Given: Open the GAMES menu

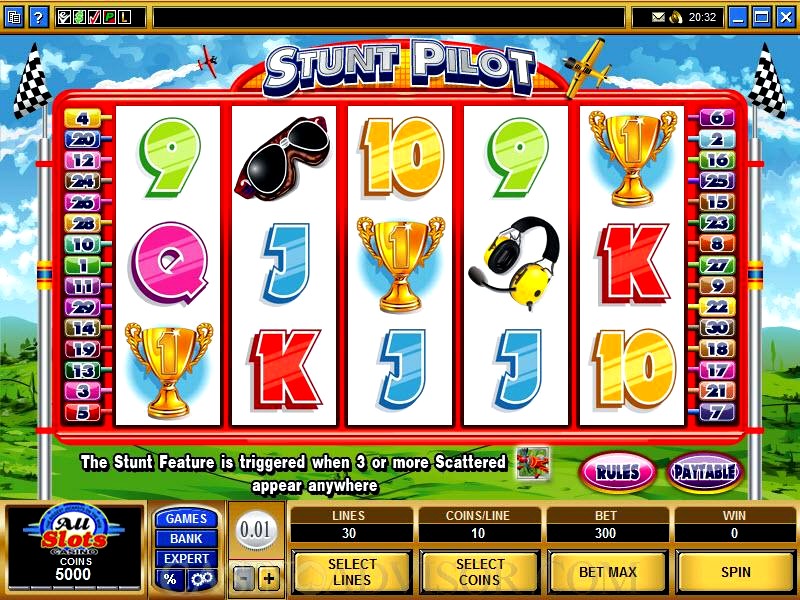Looking at the screenshot, I should click(x=186, y=519).
